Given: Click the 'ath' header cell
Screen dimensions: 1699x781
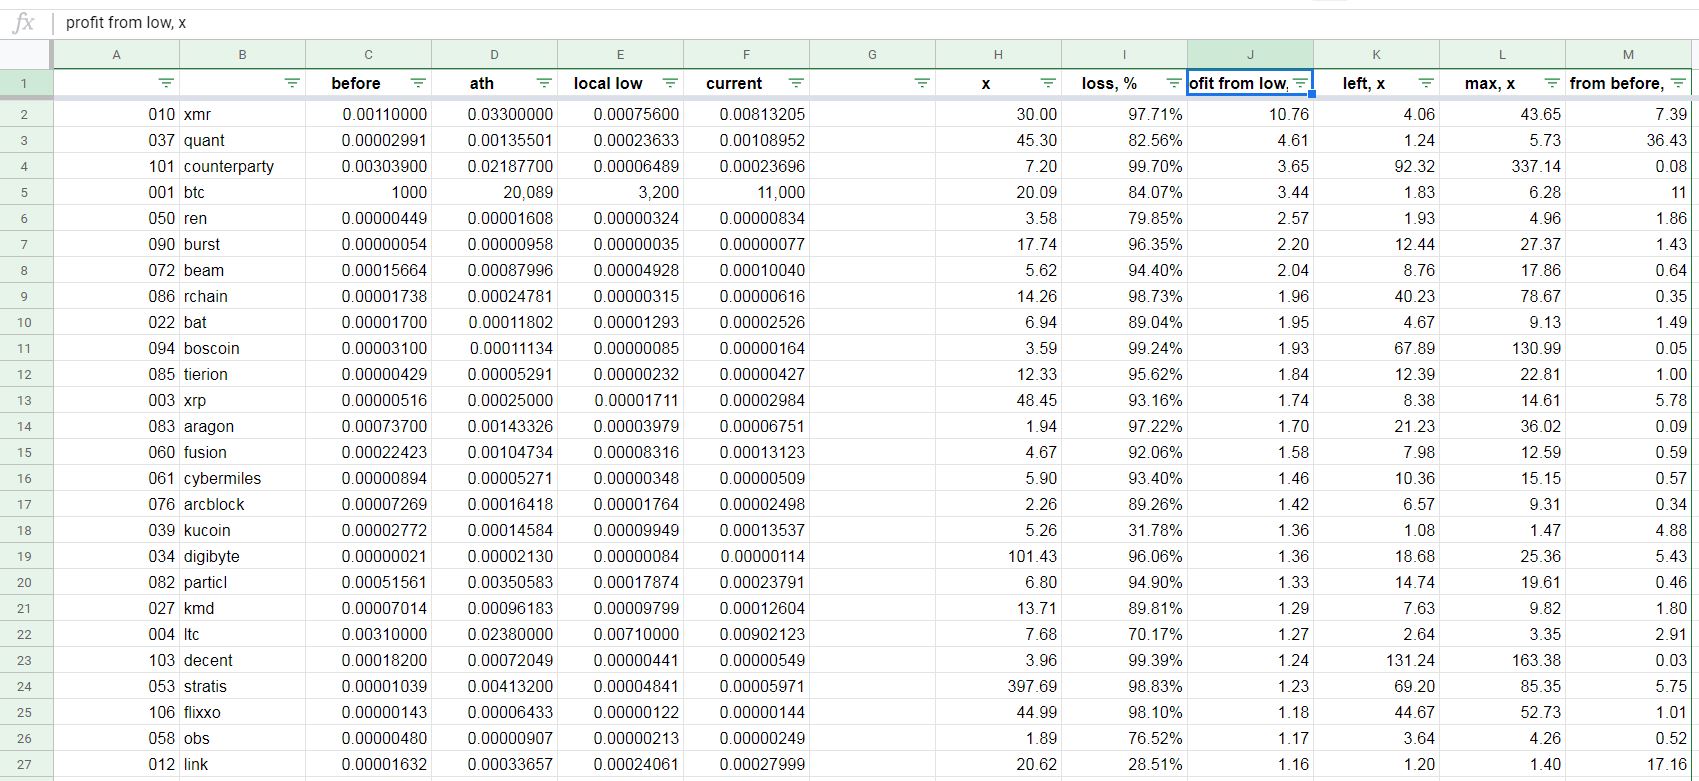Looking at the screenshot, I should click(494, 83).
